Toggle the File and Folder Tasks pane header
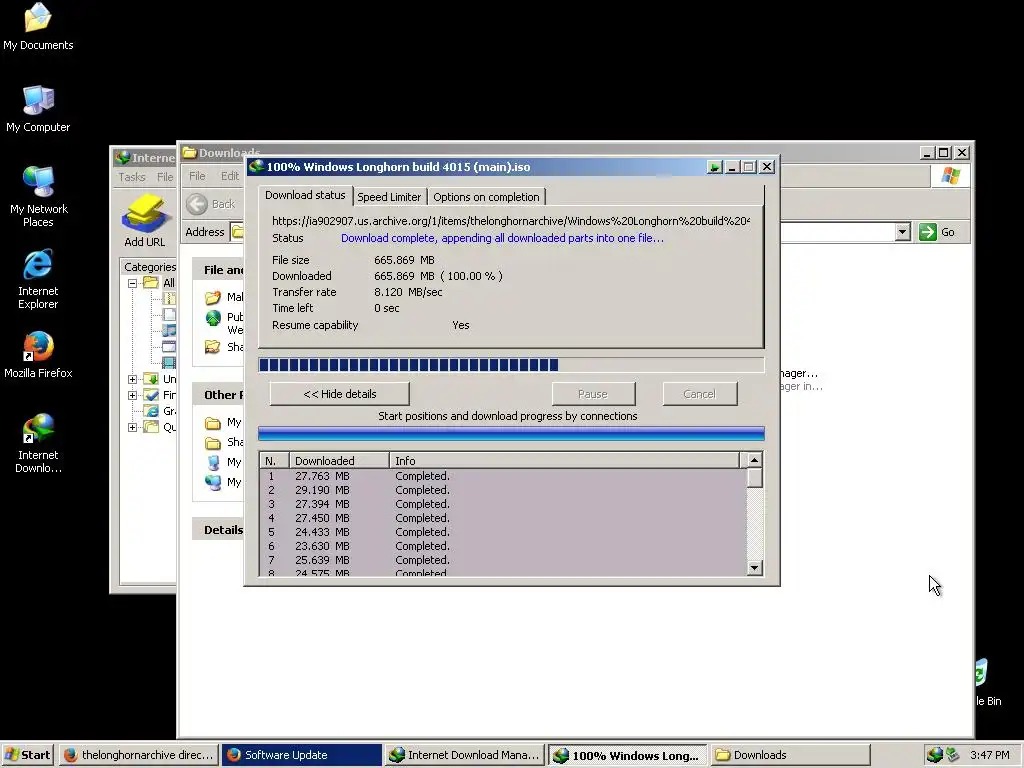 click(x=219, y=270)
